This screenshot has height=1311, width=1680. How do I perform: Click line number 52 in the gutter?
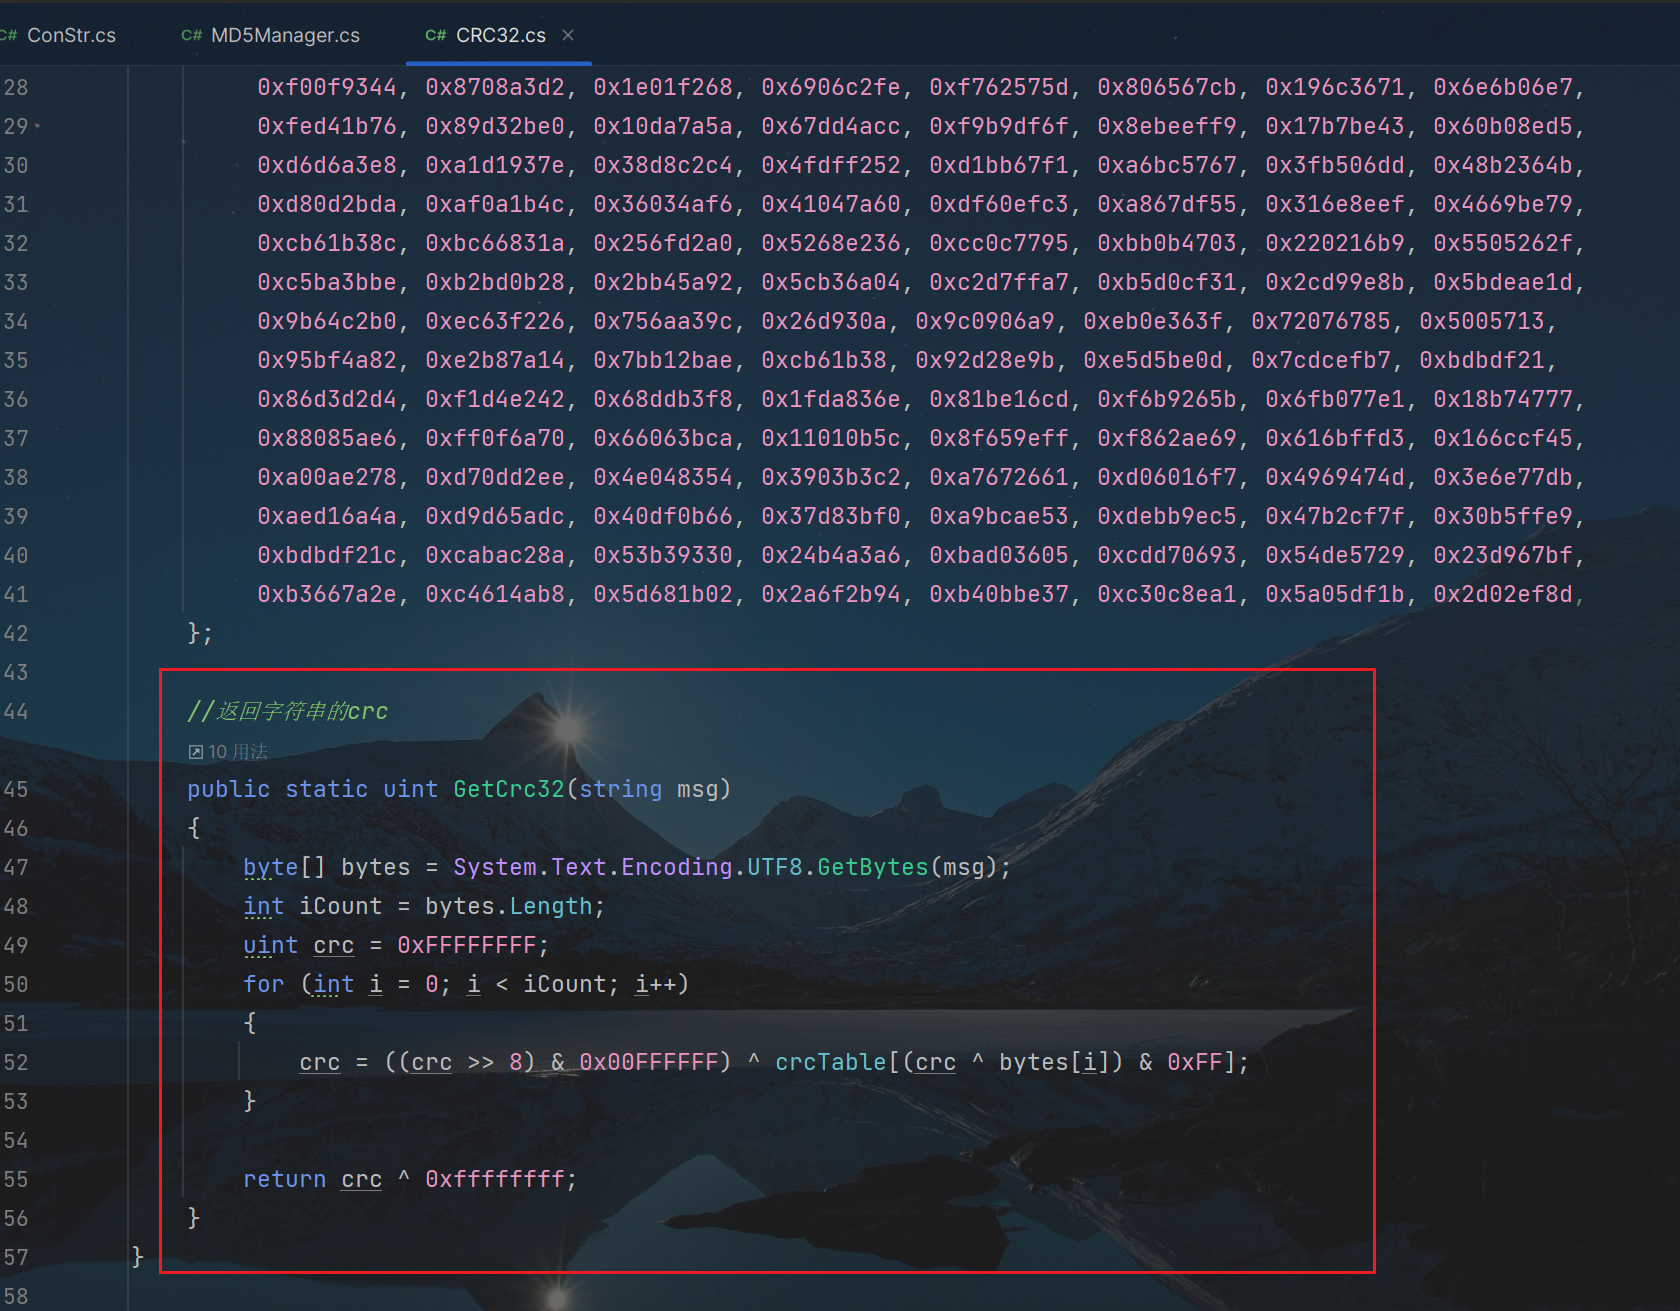click(16, 1062)
